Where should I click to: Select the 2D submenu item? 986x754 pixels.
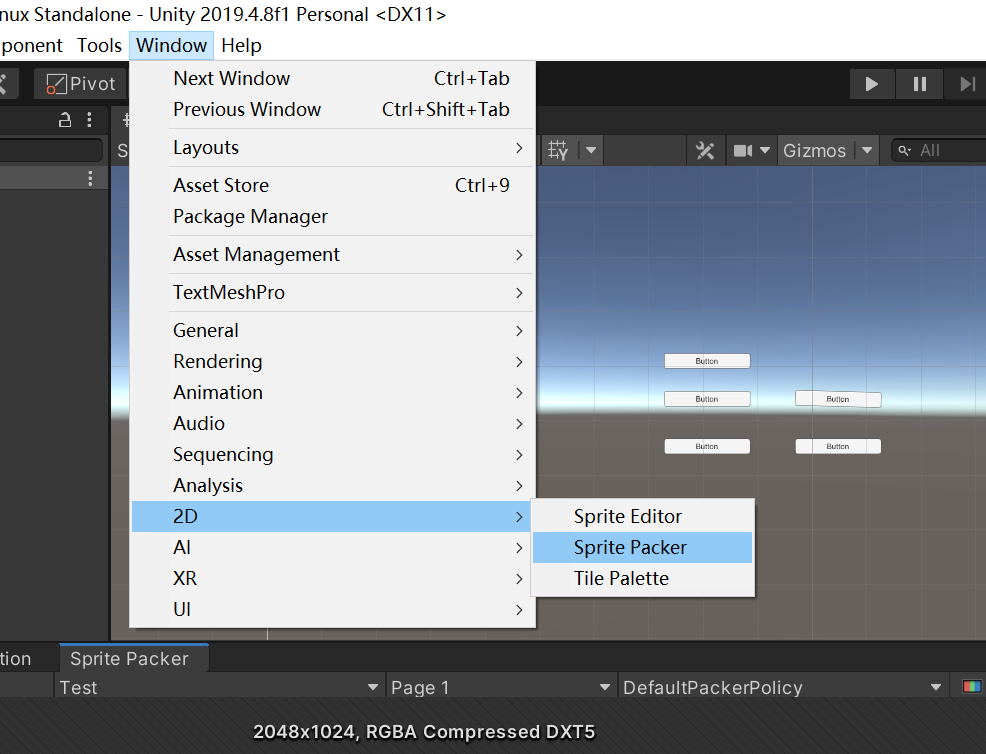pos(333,516)
